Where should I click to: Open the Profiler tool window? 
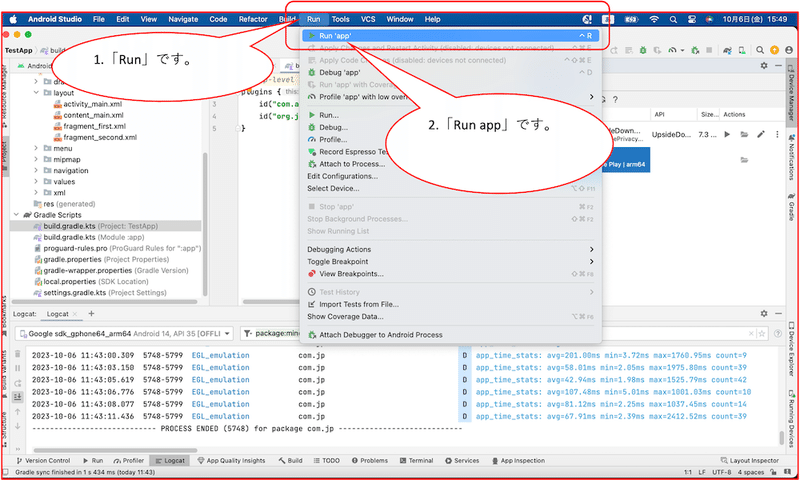tap(129, 461)
